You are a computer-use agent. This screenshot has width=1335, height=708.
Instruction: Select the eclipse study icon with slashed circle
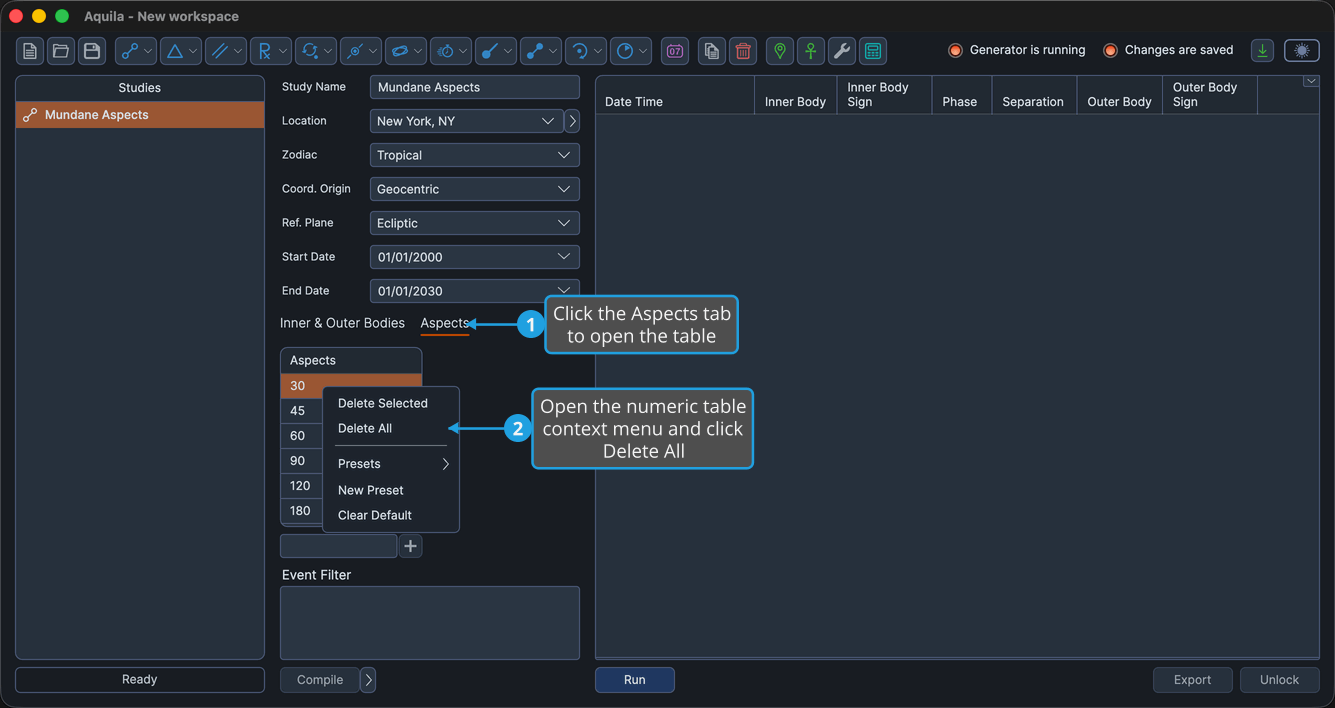tap(355, 51)
